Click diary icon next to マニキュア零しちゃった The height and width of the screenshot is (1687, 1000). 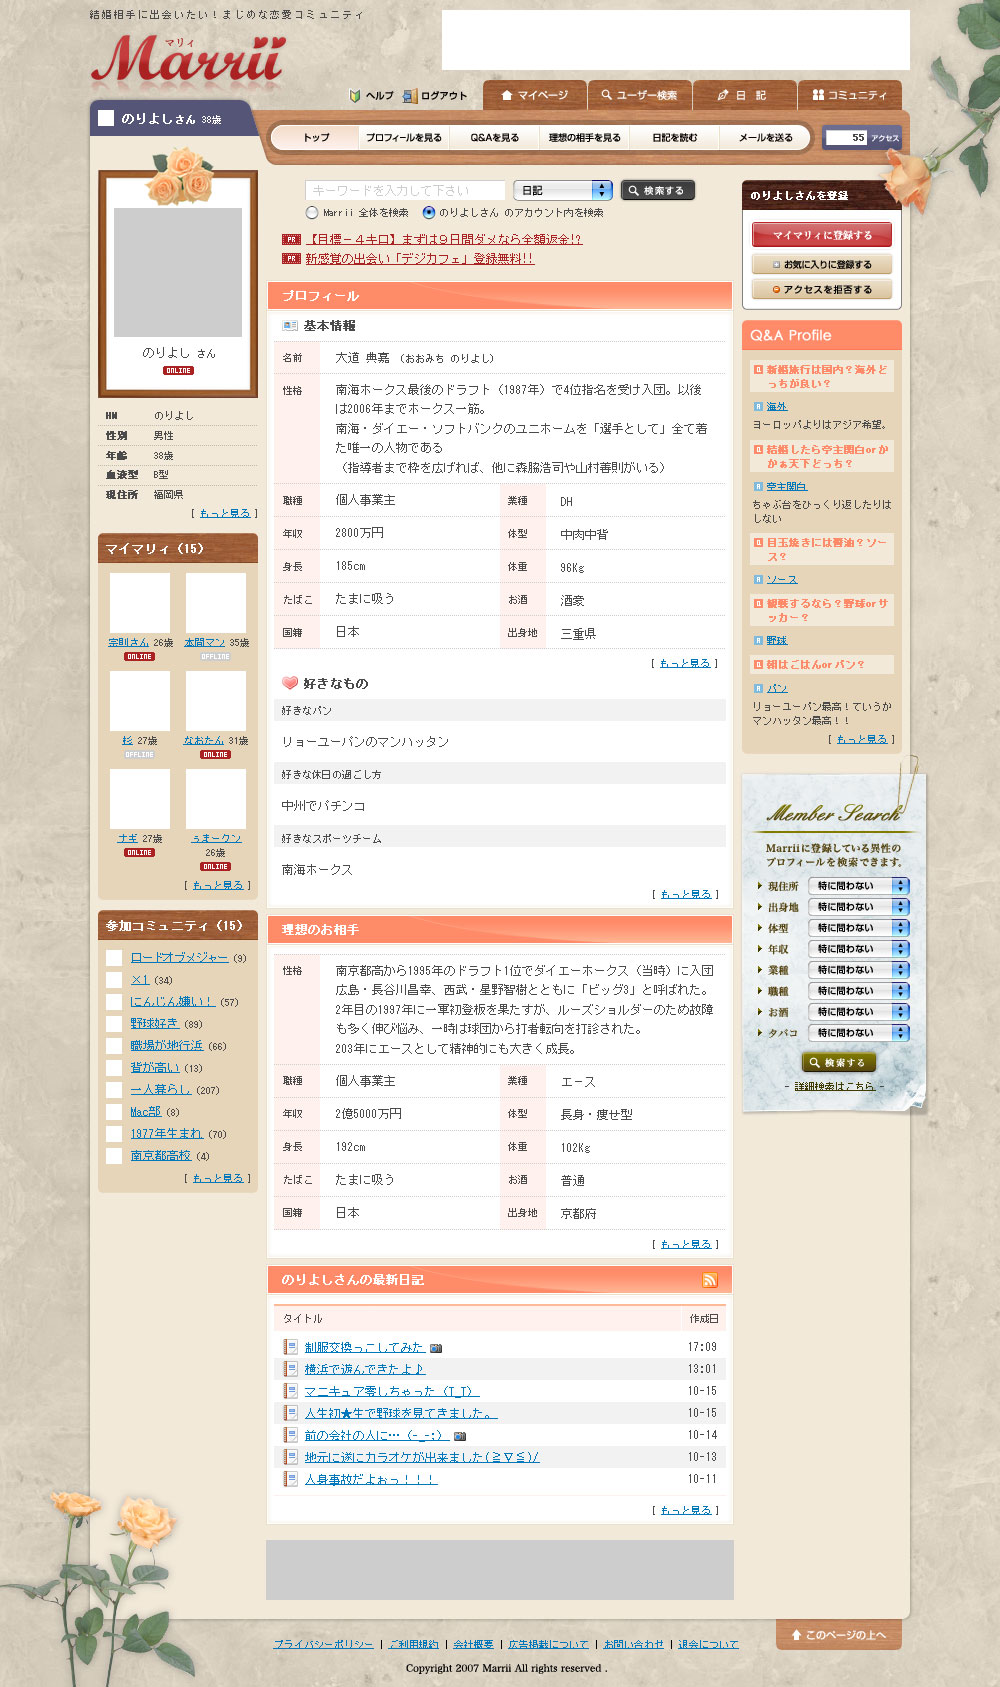coord(290,1391)
